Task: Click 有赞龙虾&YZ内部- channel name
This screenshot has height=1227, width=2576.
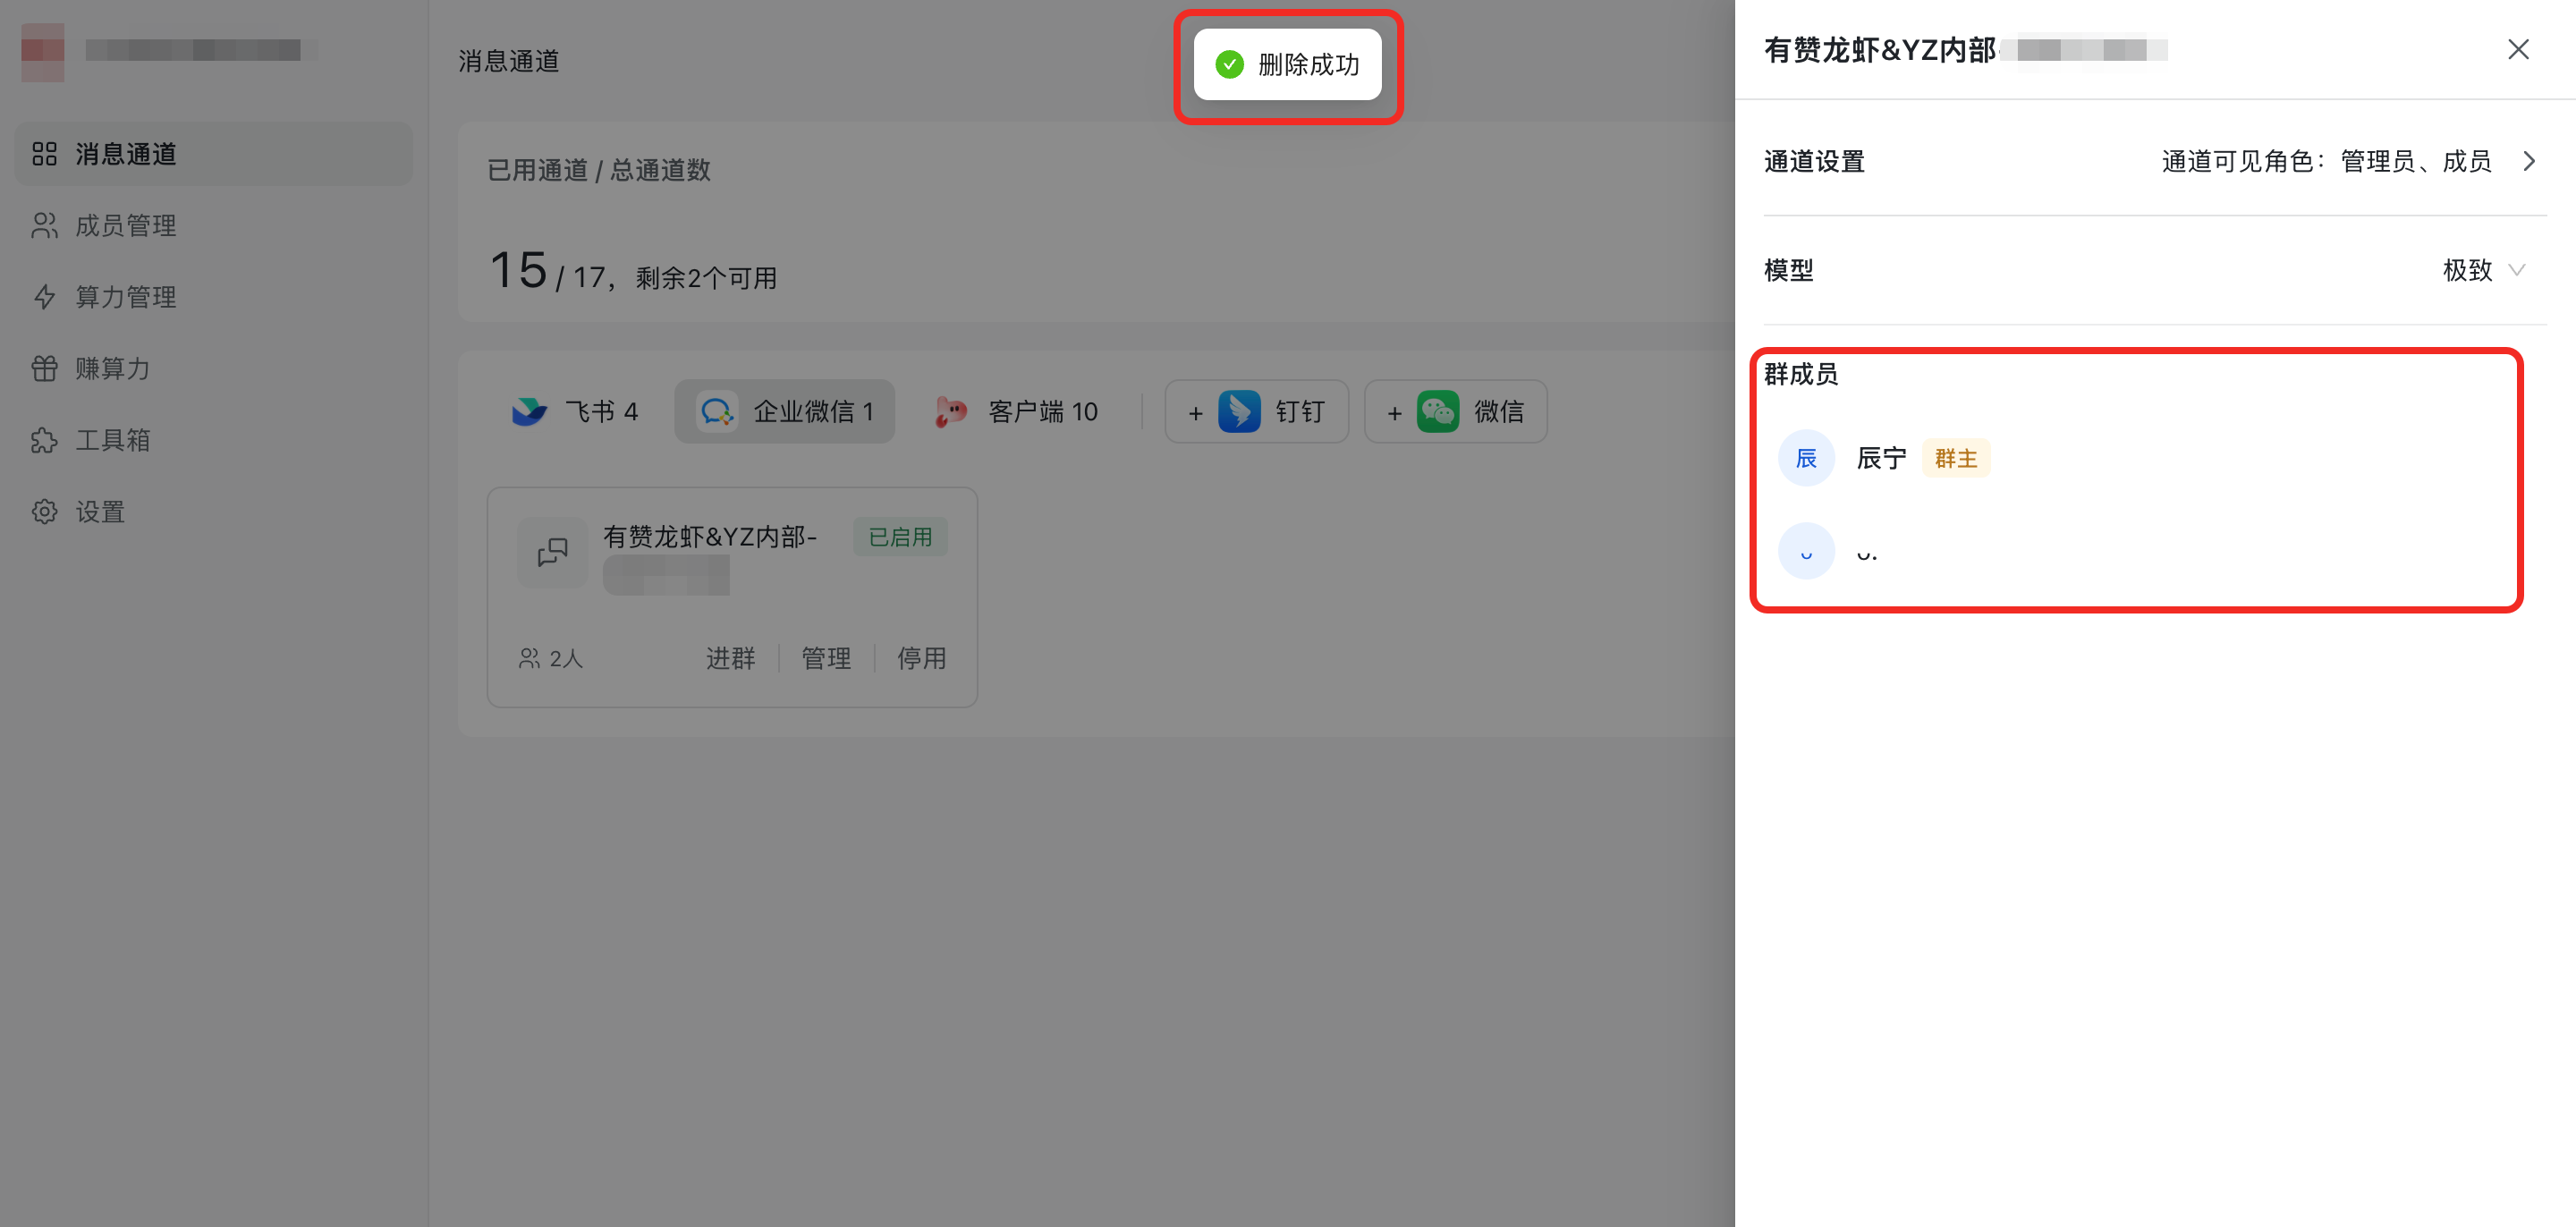Action: tap(709, 537)
